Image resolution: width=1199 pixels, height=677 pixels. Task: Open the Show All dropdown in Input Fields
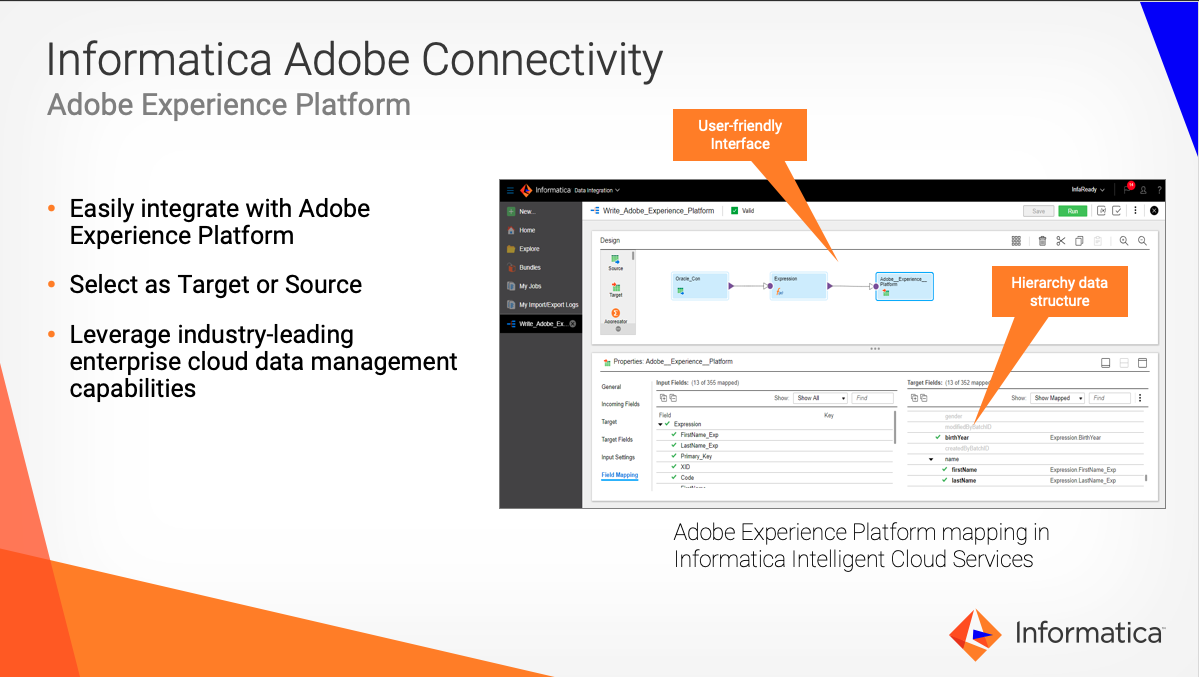click(x=818, y=397)
